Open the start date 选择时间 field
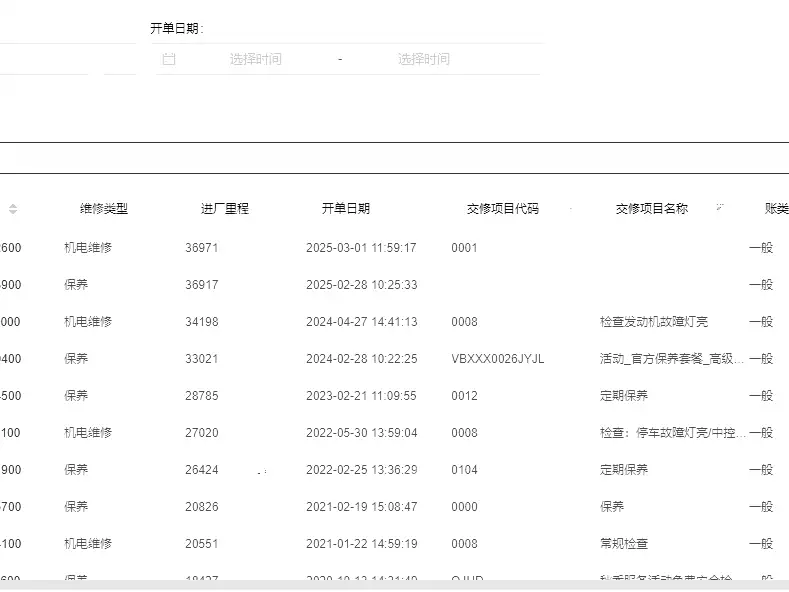The height and width of the screenshot is (592, 789). coord(255,59)
